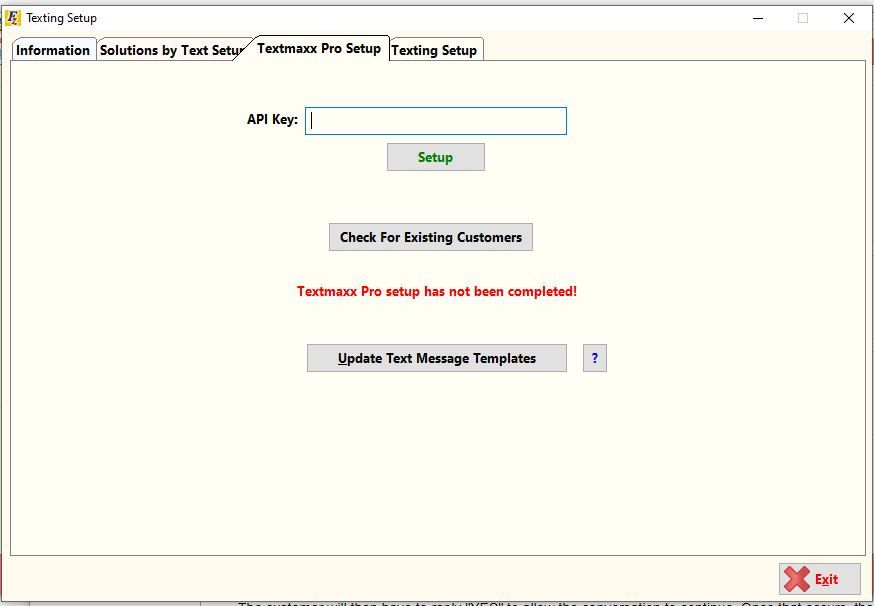Image resolution: width=874 pixels, height=606 pixels.
Task: Click the Exit button
Action: pyautogui.click(x=820, y=579)
